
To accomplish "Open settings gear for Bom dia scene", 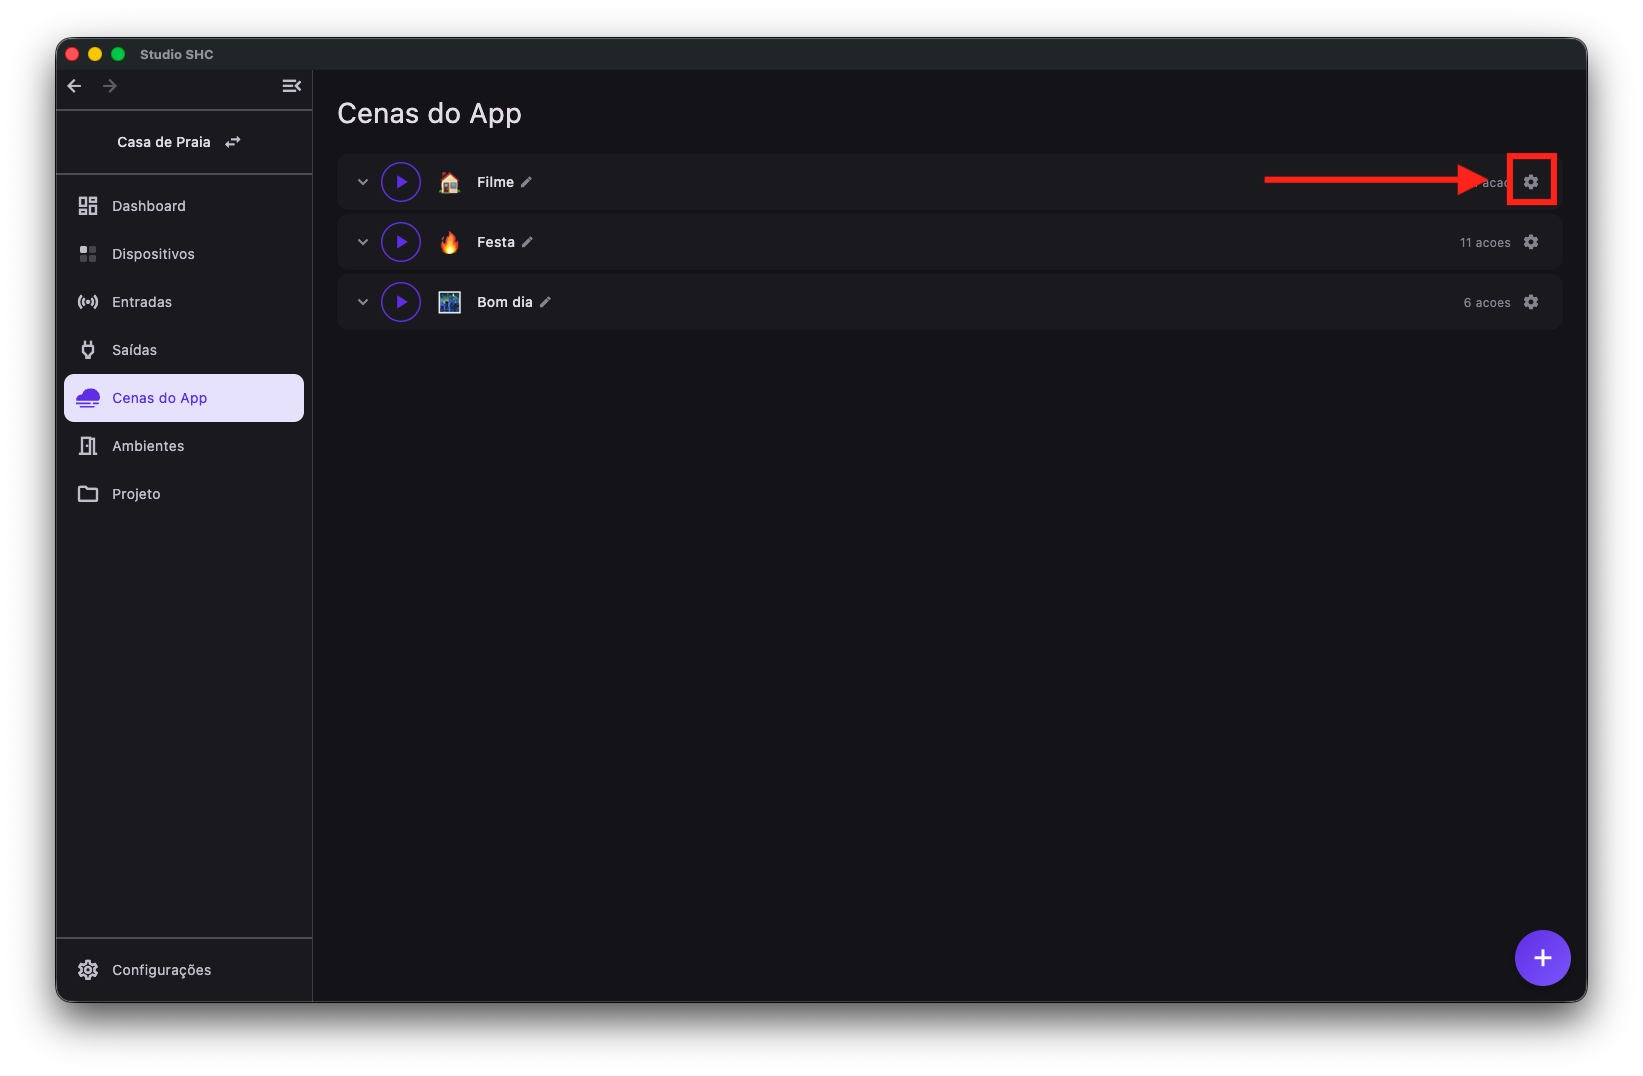I will [x=1531, y=302].
